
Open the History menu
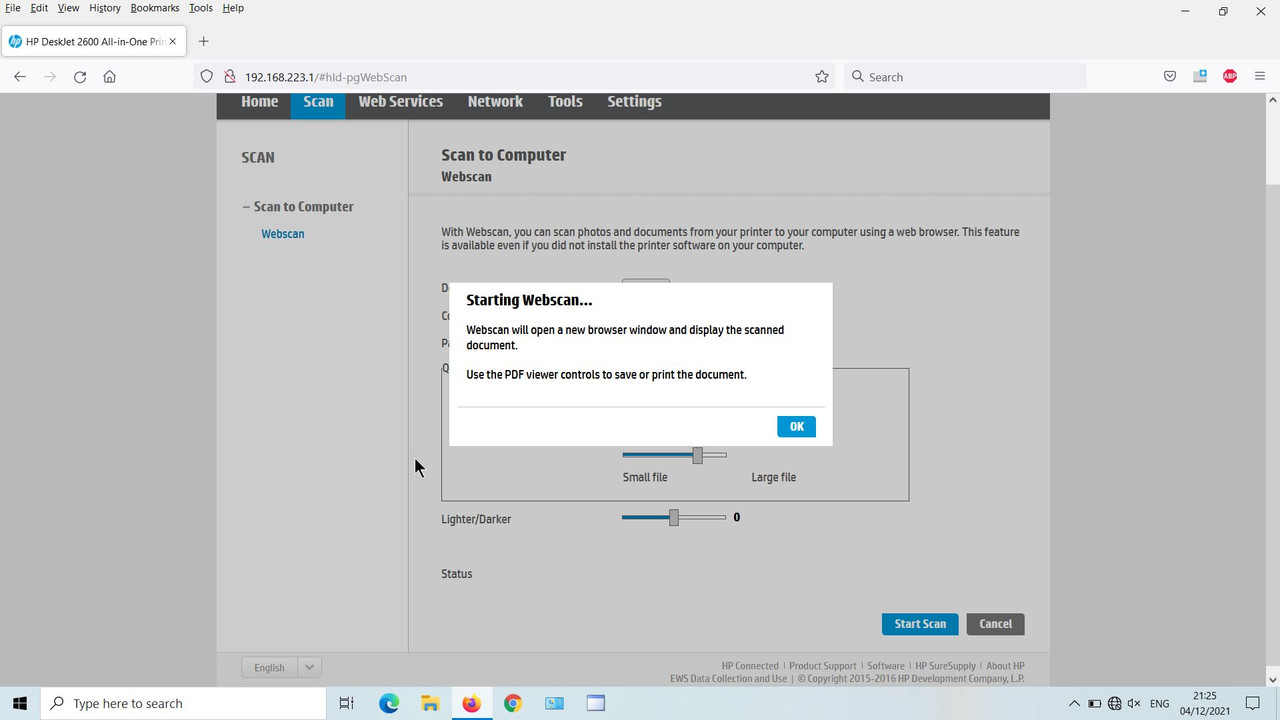pos(105,8)
